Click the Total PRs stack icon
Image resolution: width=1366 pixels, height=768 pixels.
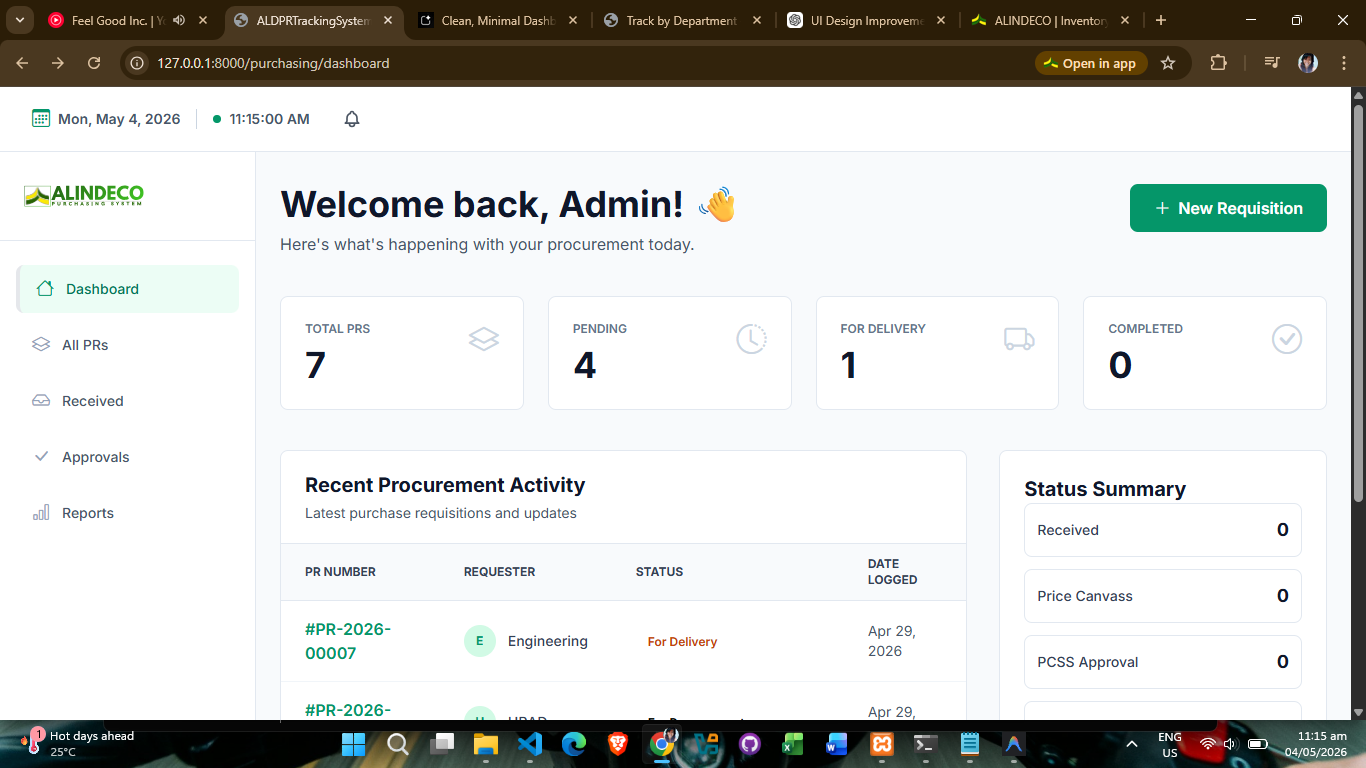pyautogui.click(x=484, y=339)
